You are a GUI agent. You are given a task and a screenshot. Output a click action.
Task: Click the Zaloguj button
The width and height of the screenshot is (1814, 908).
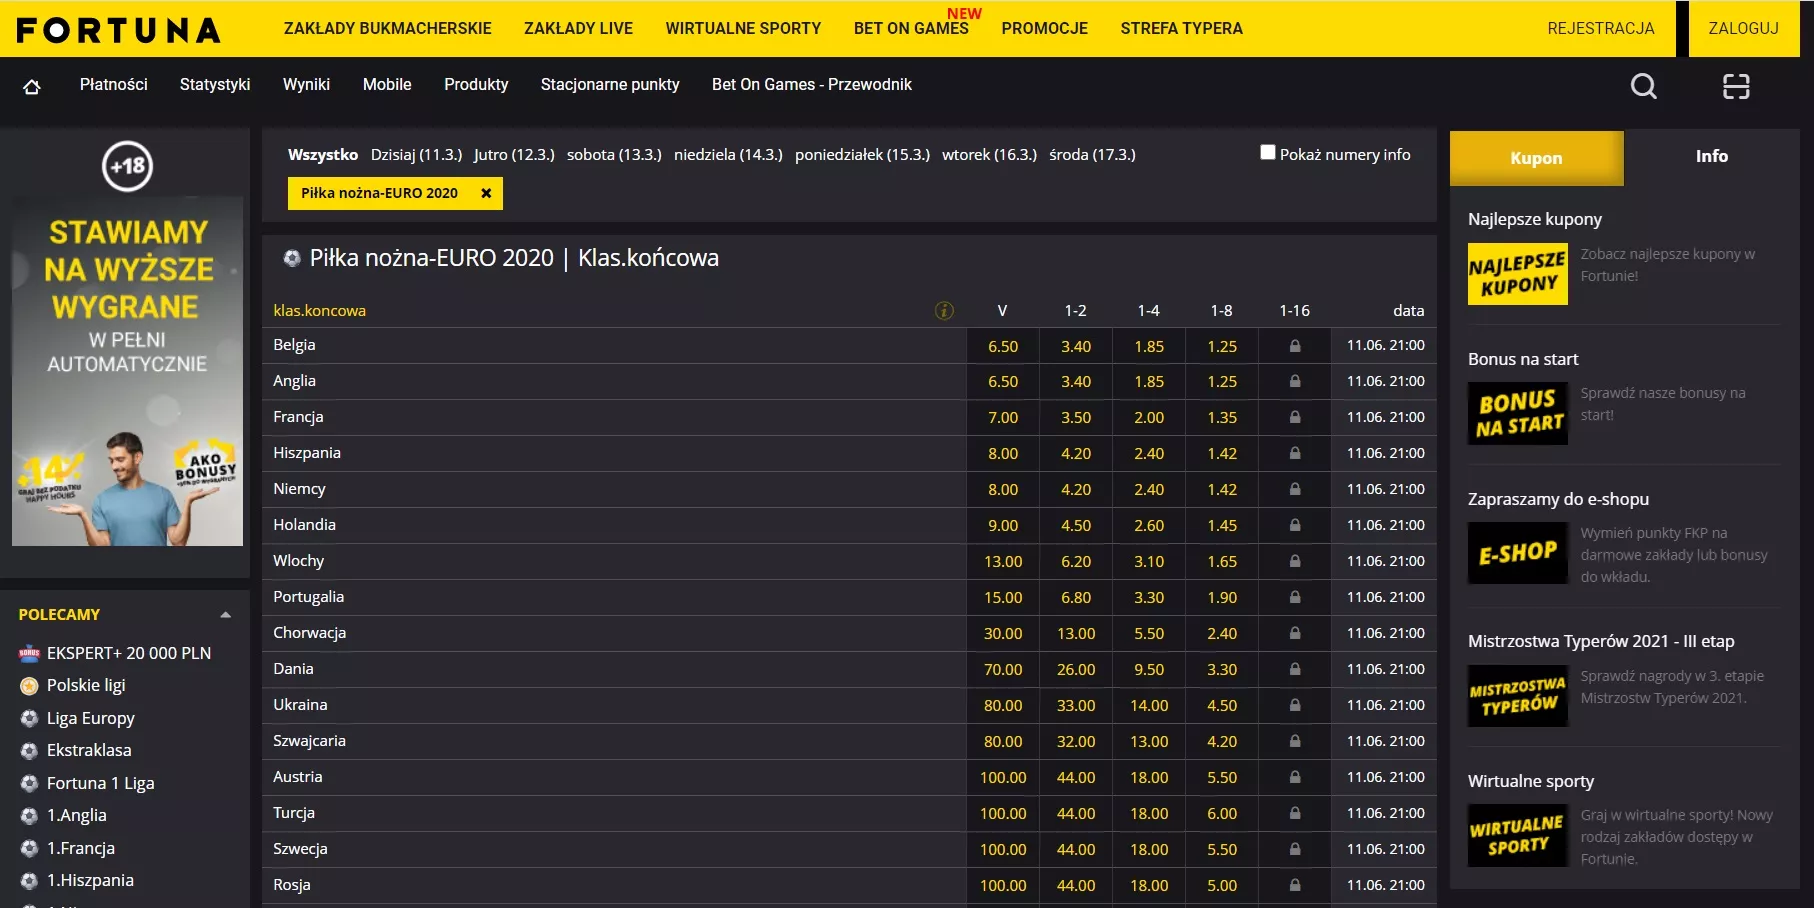1743,28
